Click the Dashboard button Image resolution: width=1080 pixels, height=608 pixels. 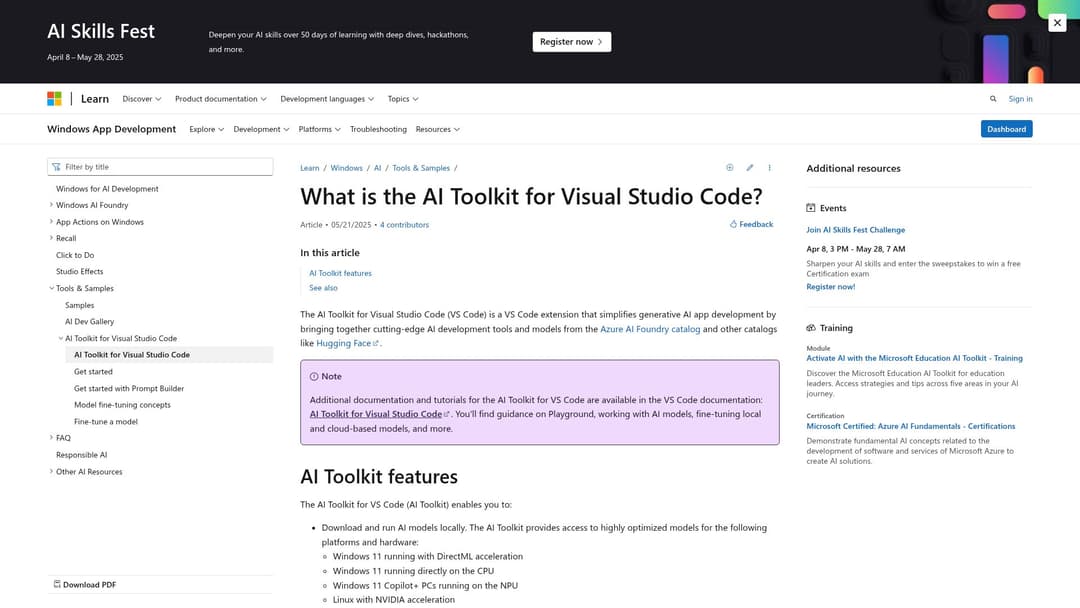pos(1006,129)
